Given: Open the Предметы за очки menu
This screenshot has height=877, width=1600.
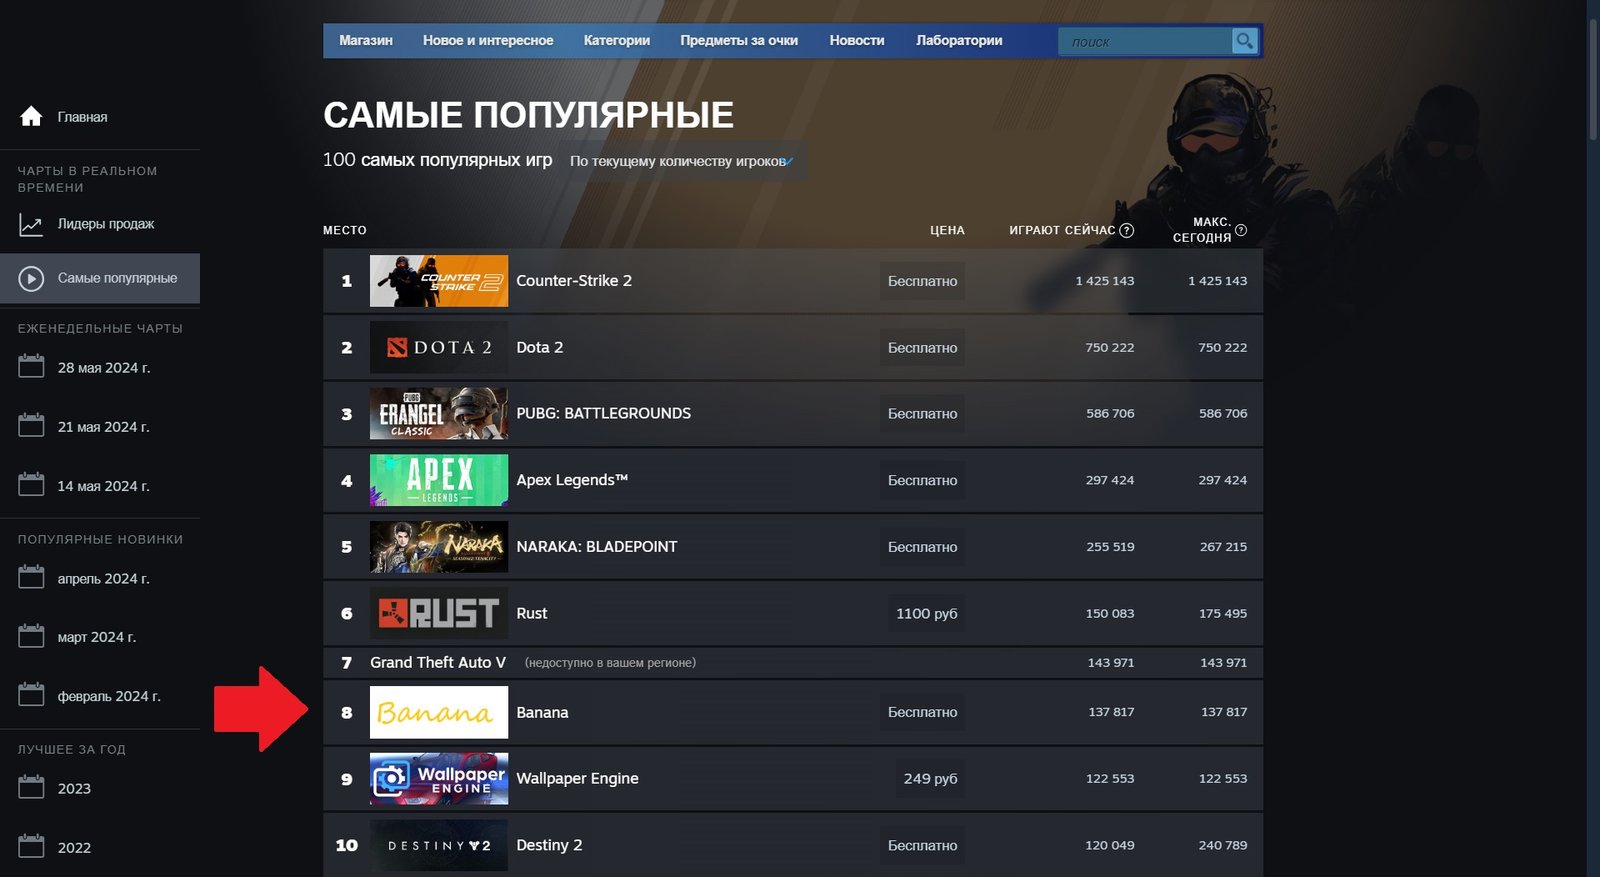Looking at the screenshot, I should tap(739, 41).
